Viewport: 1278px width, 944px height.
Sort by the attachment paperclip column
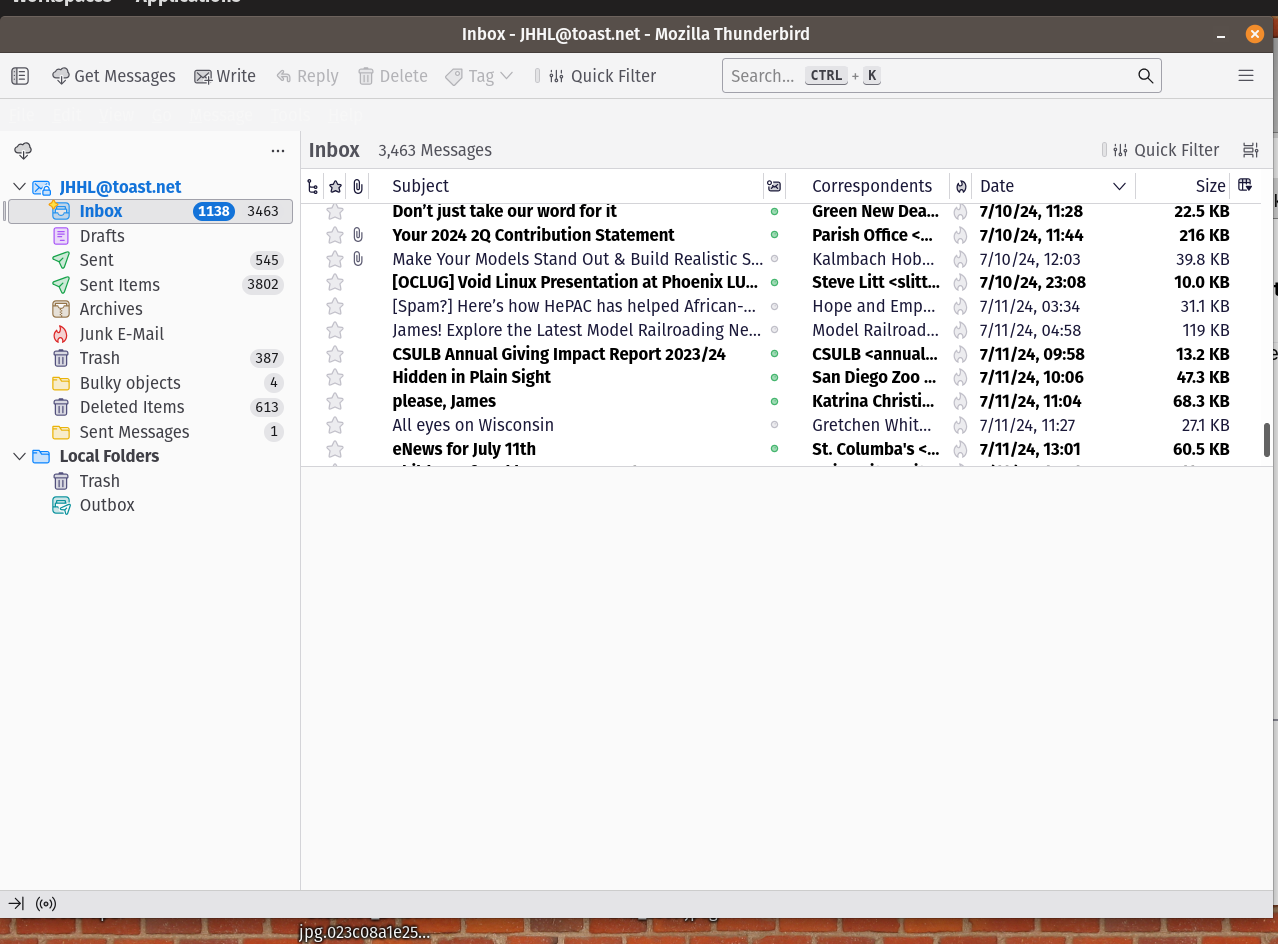[358, 186]
